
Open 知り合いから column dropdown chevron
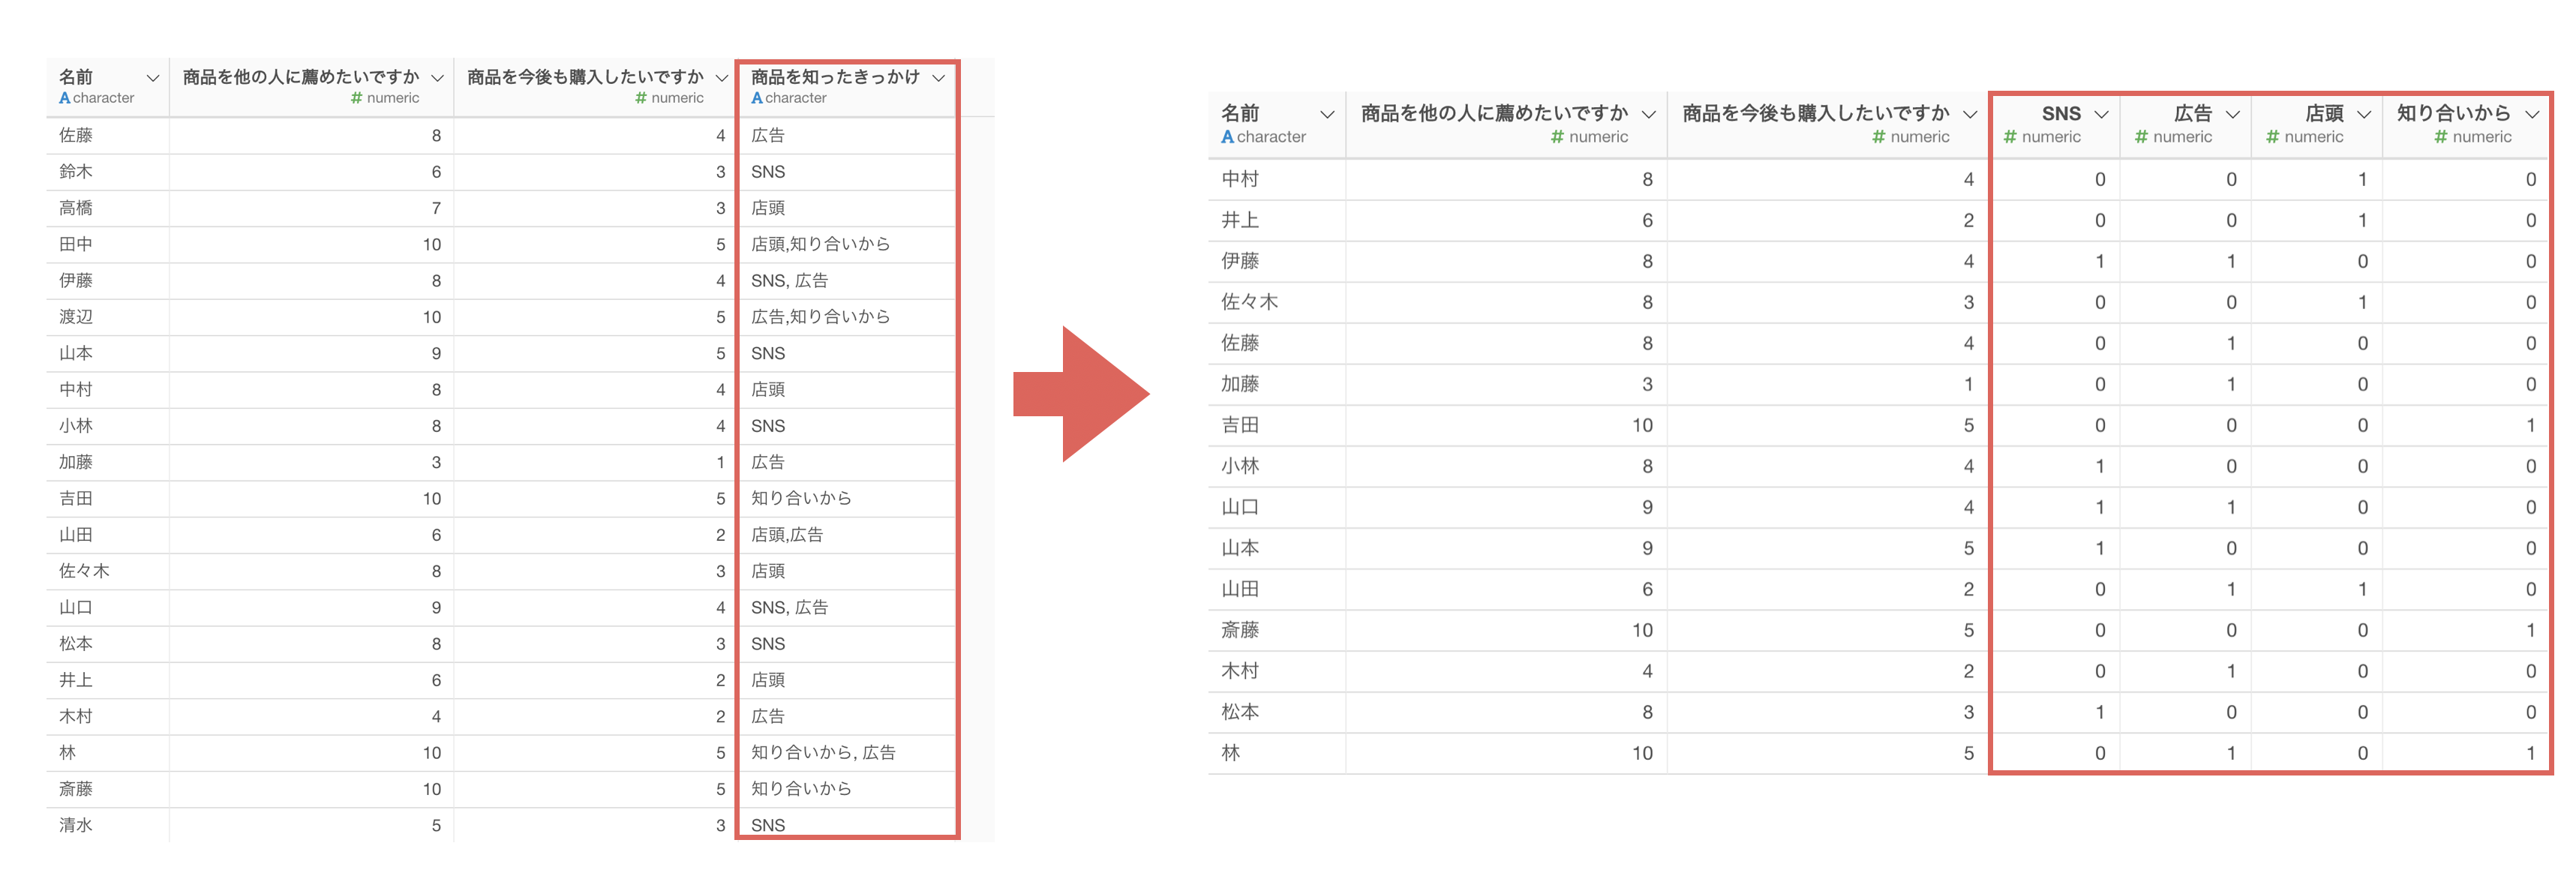pos(2532,114)
